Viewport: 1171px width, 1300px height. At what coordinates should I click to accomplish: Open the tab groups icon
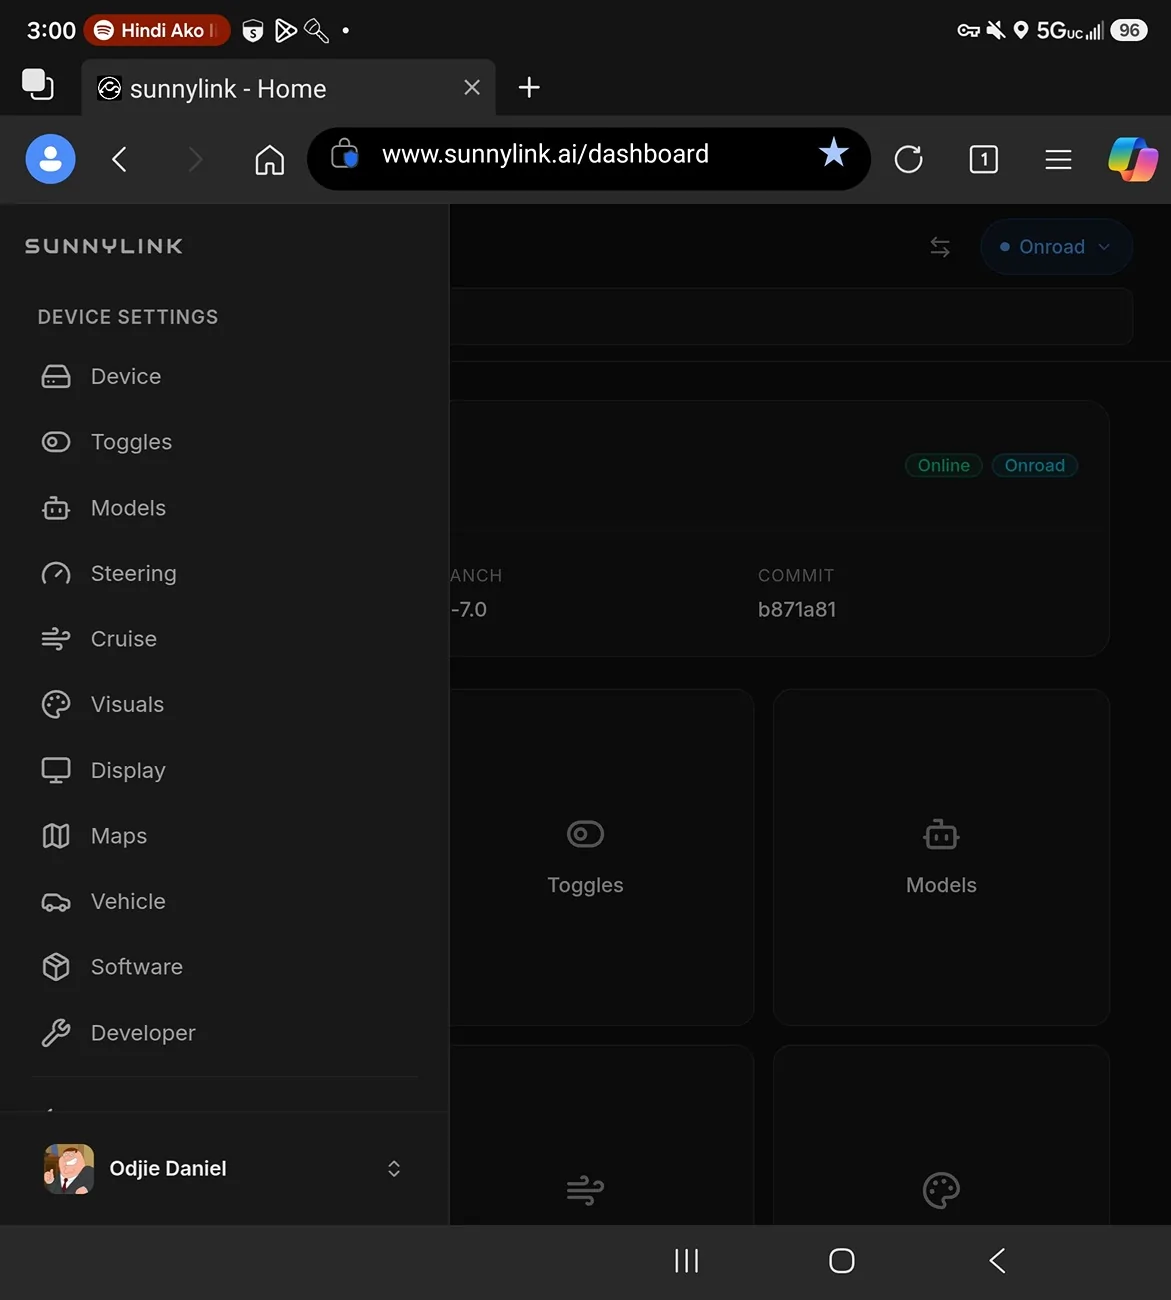click(x=38, y=84)
